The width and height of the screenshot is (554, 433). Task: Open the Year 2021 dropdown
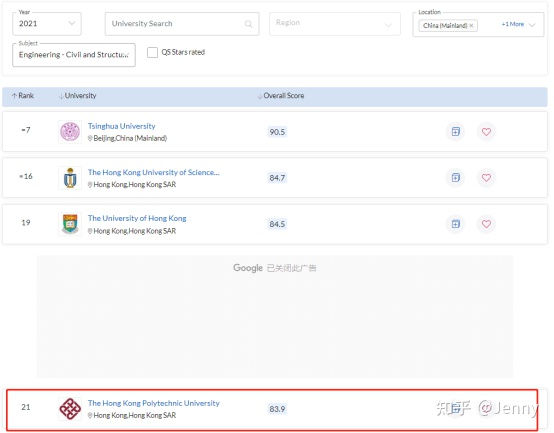pos(47,24)
